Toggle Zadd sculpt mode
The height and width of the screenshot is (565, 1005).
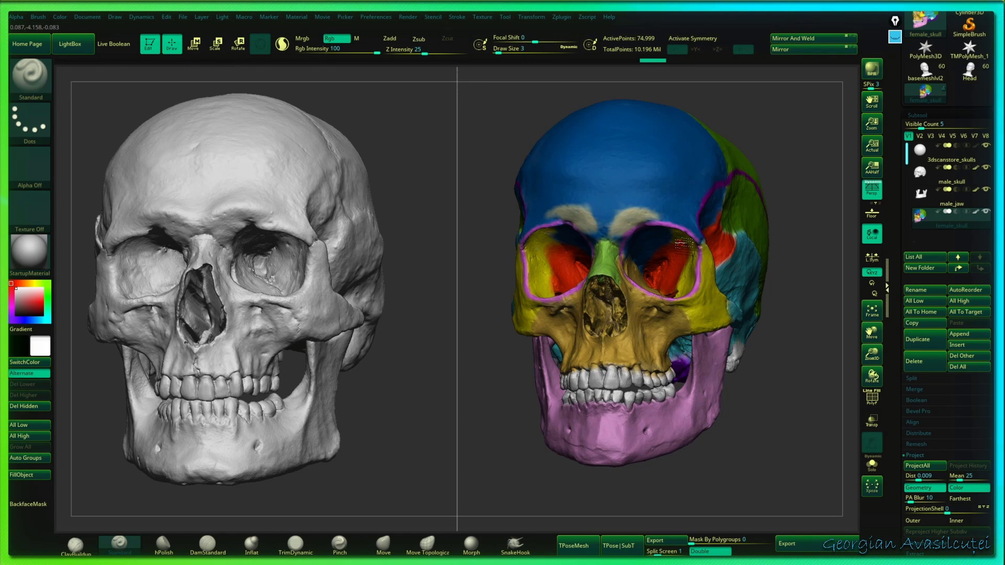click(x=390, y=38)
